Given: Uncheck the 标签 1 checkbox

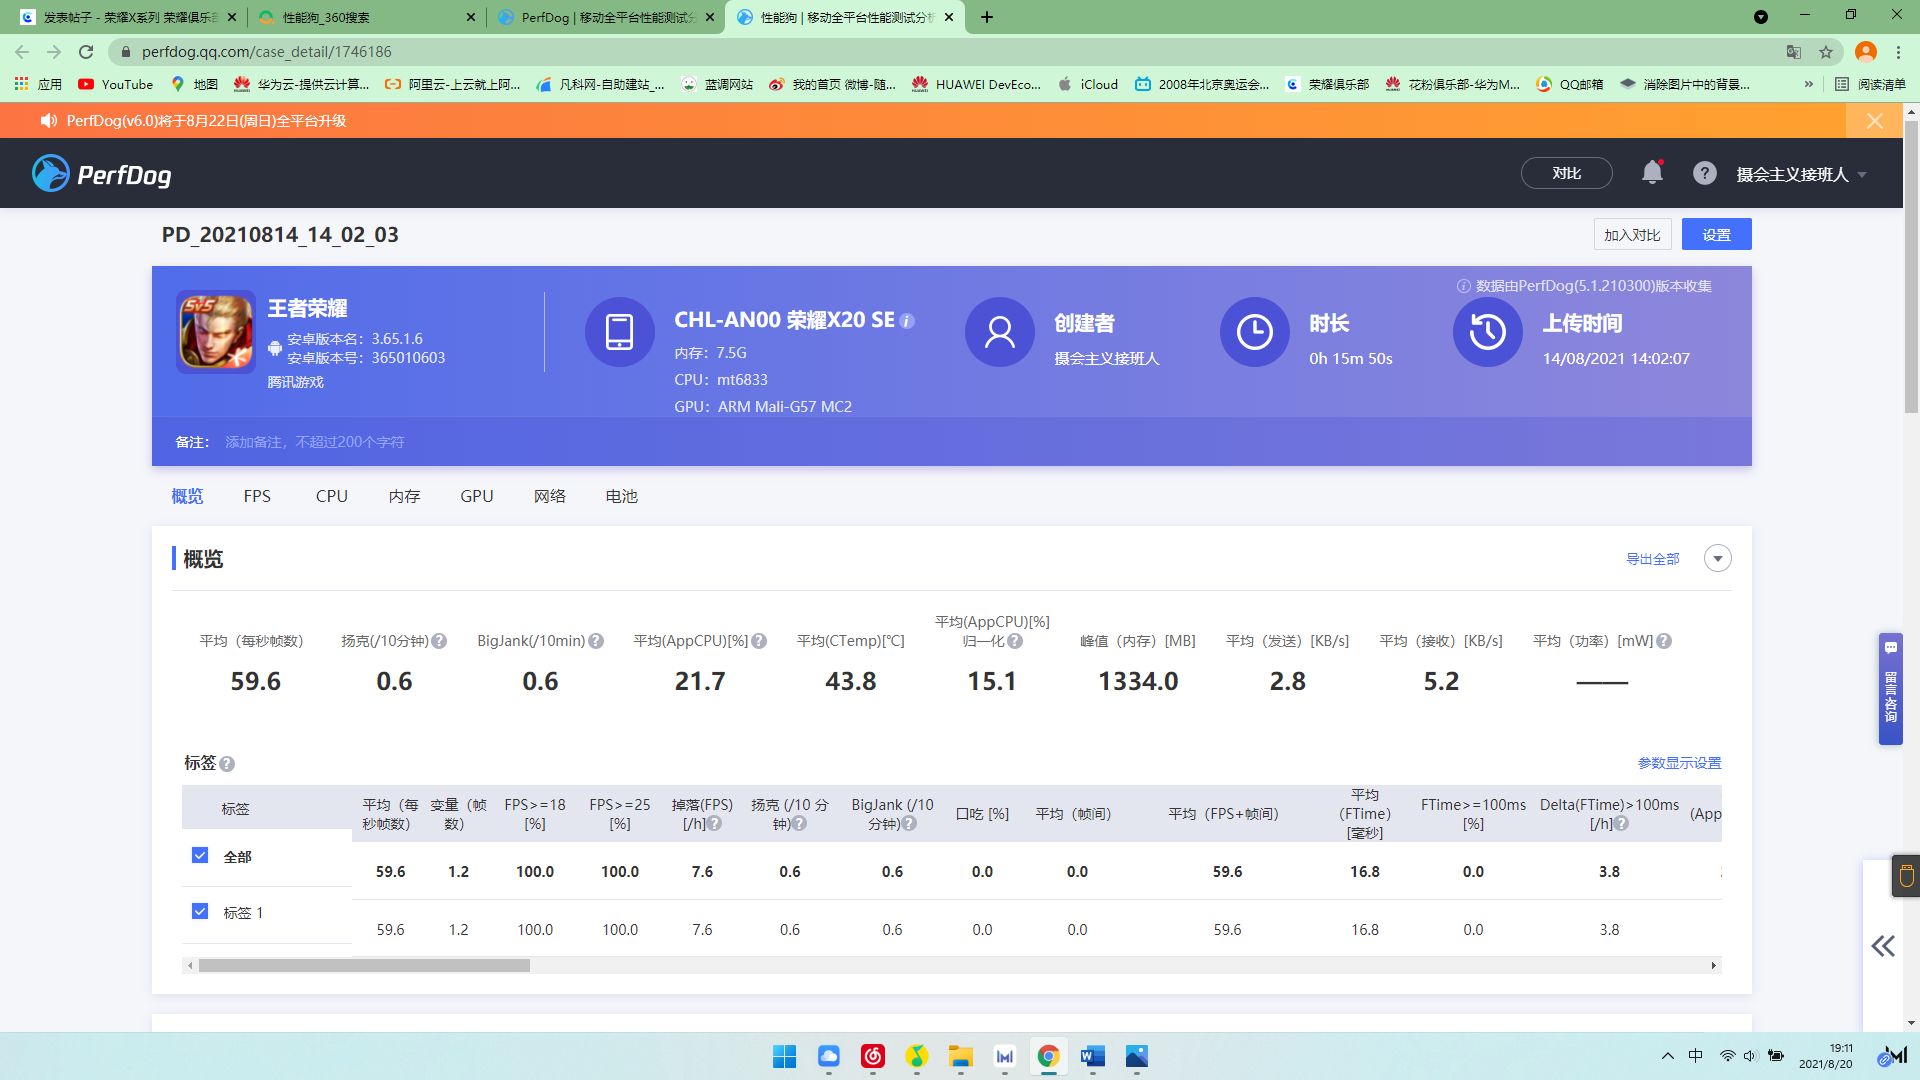Looking at the screenshot, I should (200, 912).
